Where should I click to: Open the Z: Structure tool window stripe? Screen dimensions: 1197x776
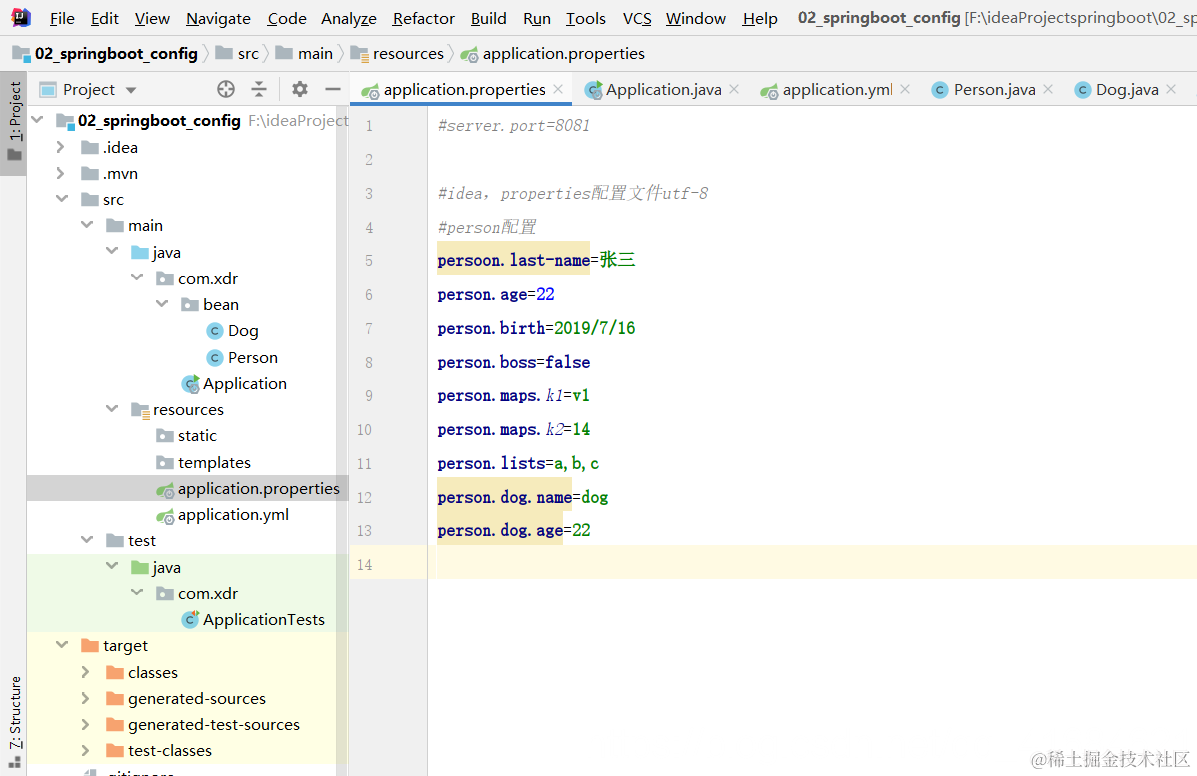click(x=14, y=721)
